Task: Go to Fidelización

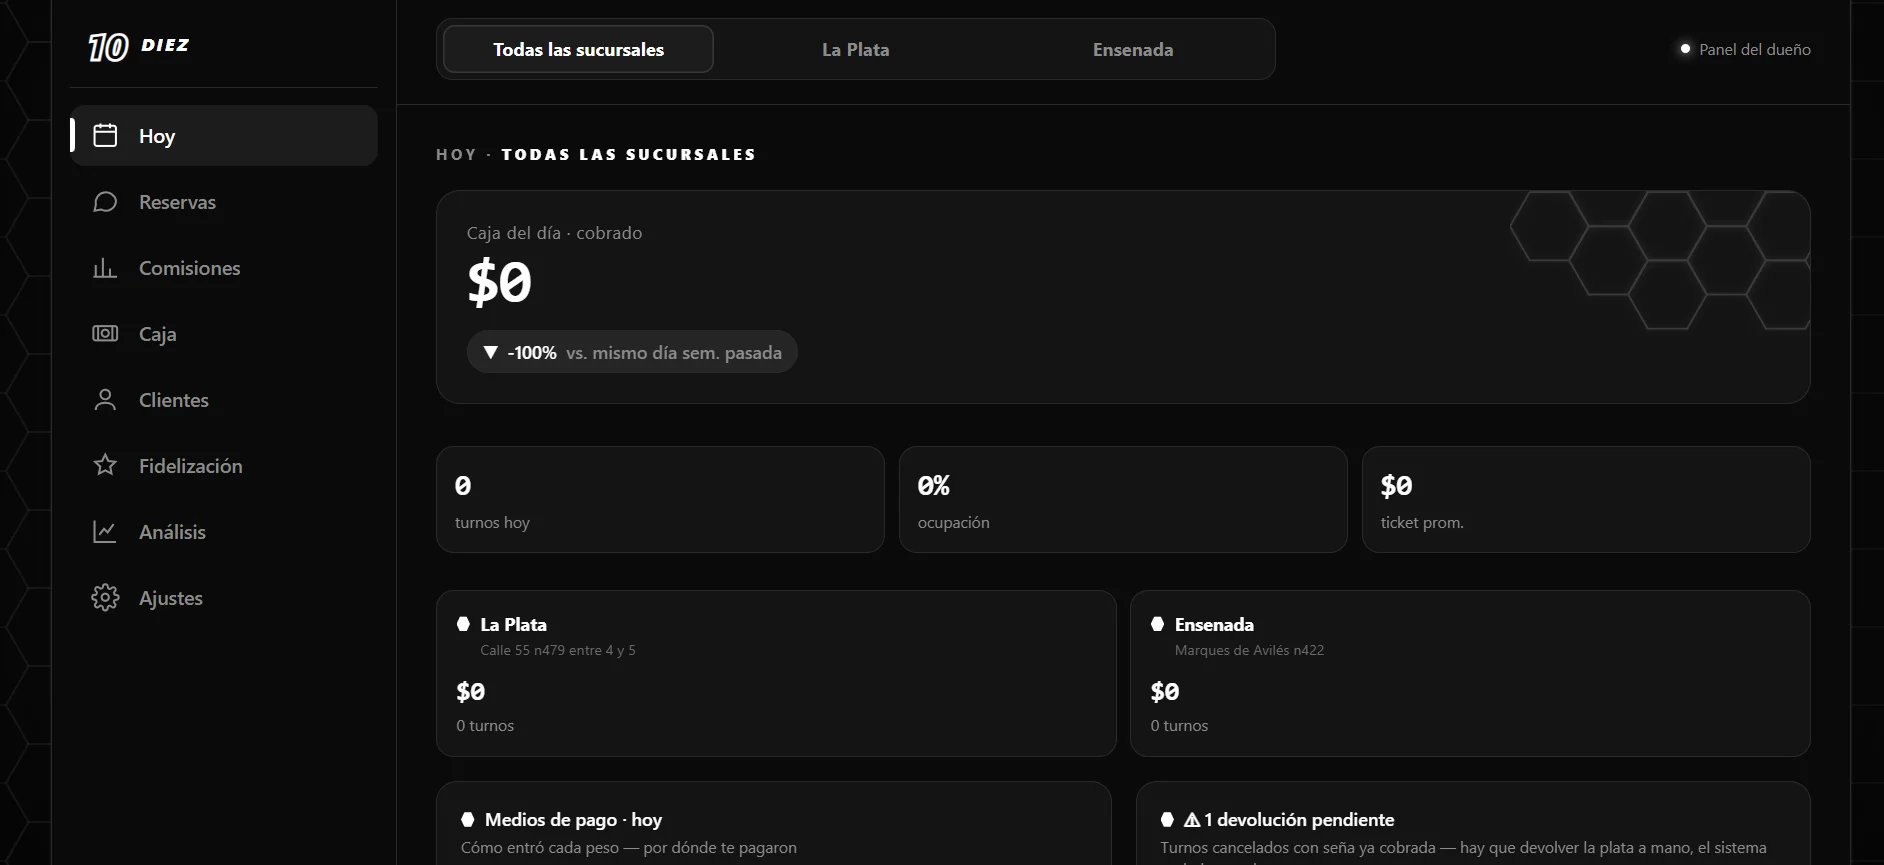Action: [224, 466]
